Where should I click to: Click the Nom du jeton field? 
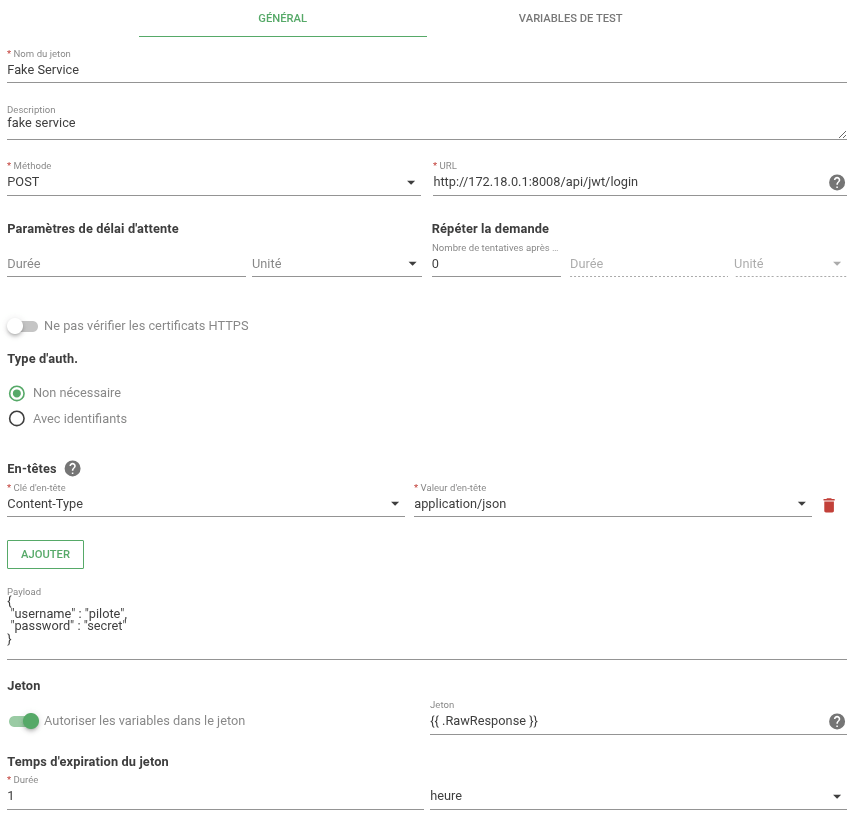point(426,70)
